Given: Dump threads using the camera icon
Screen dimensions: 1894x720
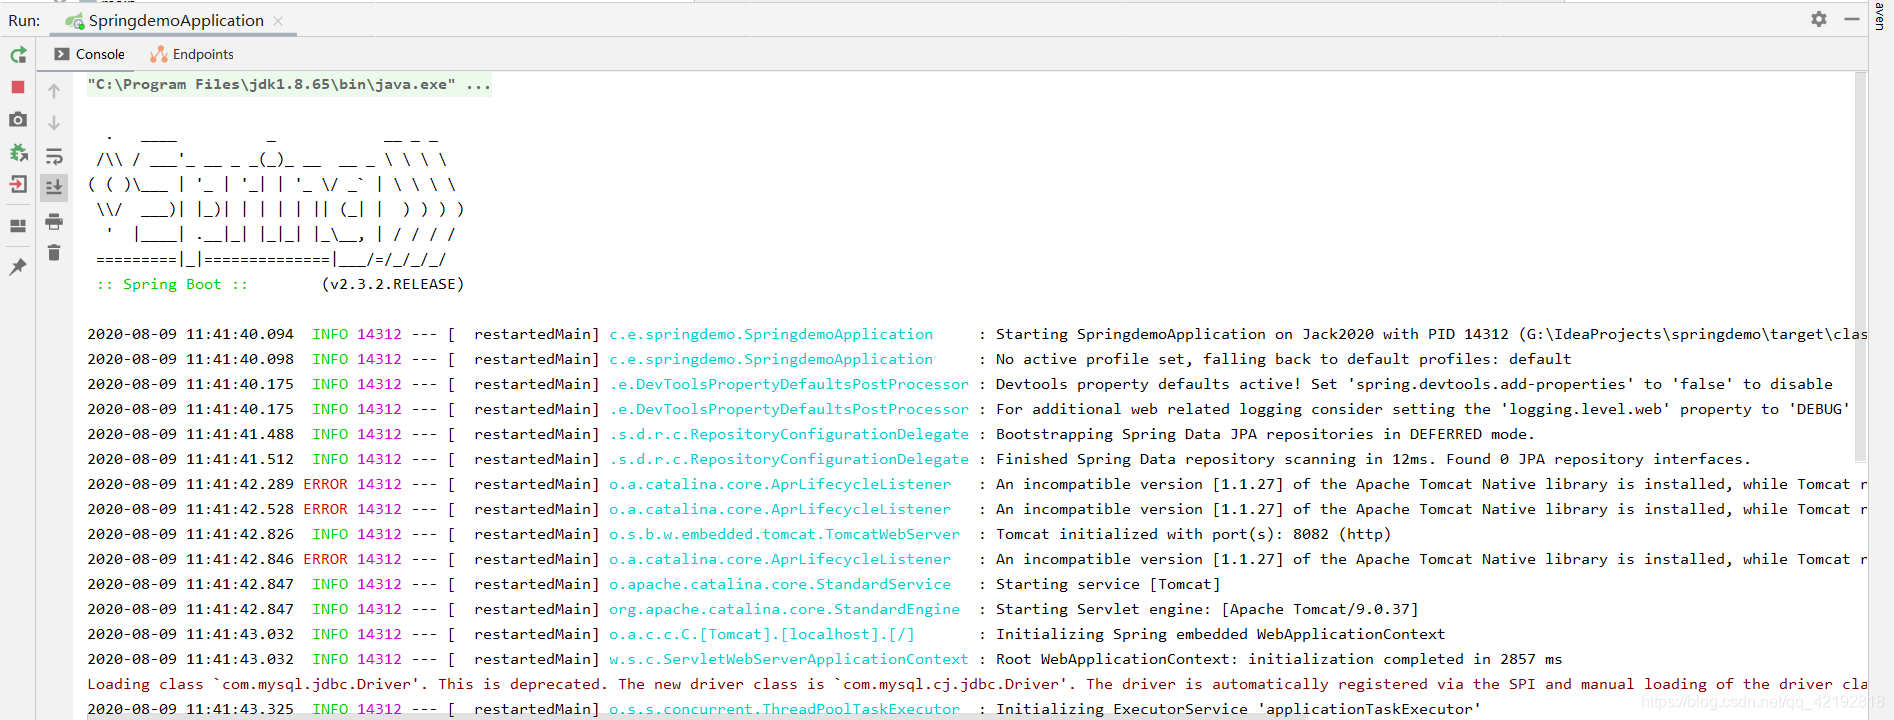Looking at the screenshot, I should (18, 120).
